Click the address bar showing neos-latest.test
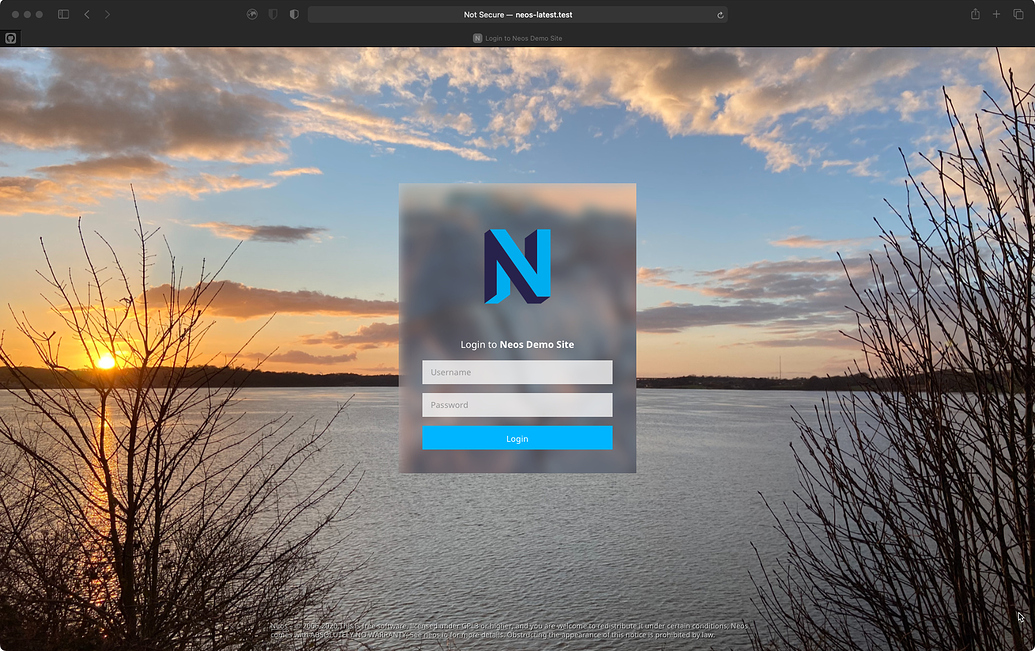This screenshot has width=1035, height=651. pyautogui.click(x=518, y=15)
